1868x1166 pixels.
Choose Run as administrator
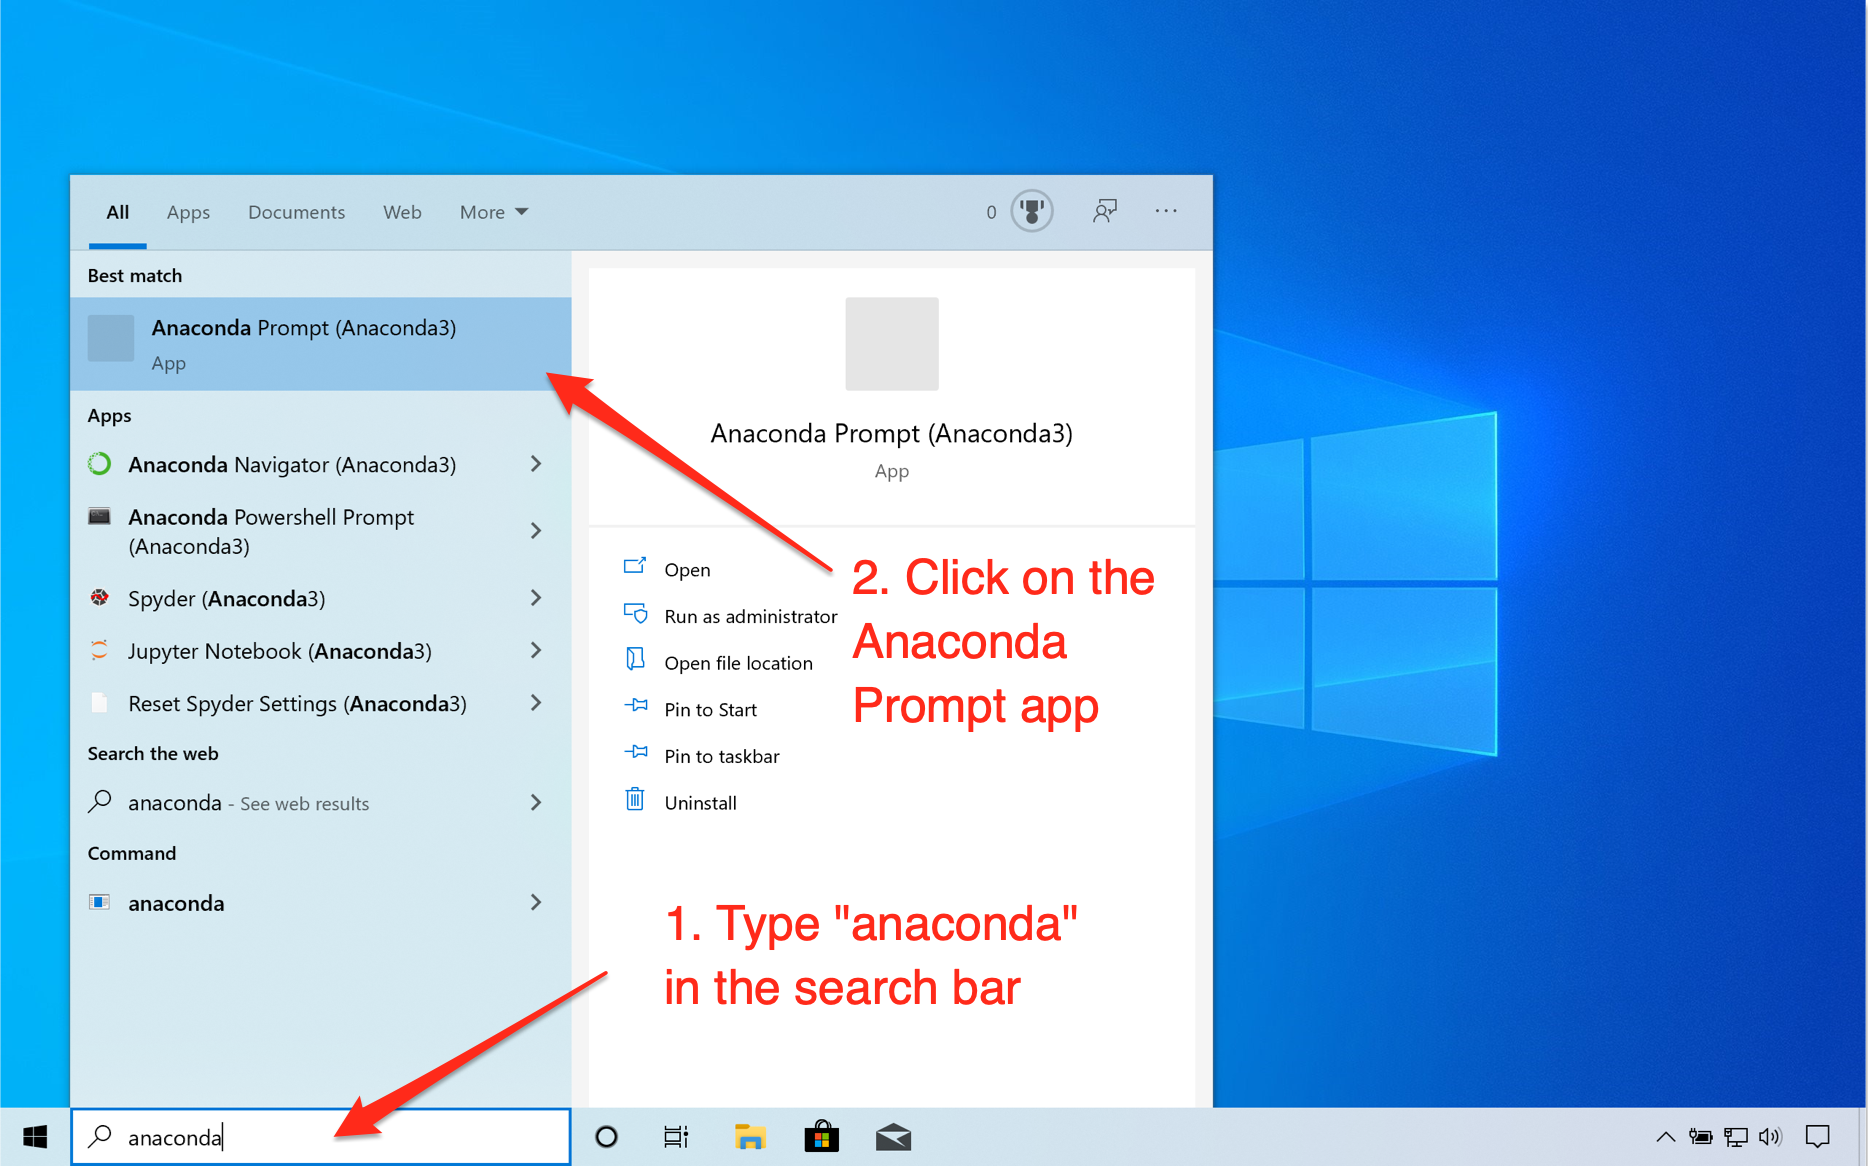pyautogui.click(x=750, y=616)
